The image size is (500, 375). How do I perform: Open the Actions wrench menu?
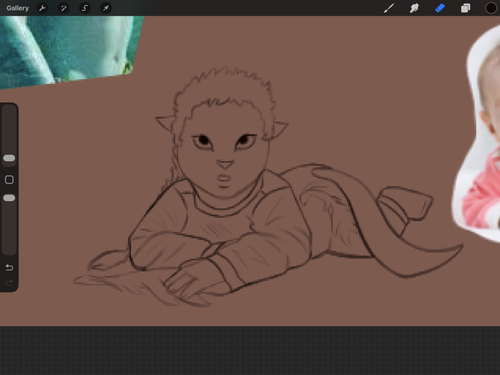tap(42, 8)
